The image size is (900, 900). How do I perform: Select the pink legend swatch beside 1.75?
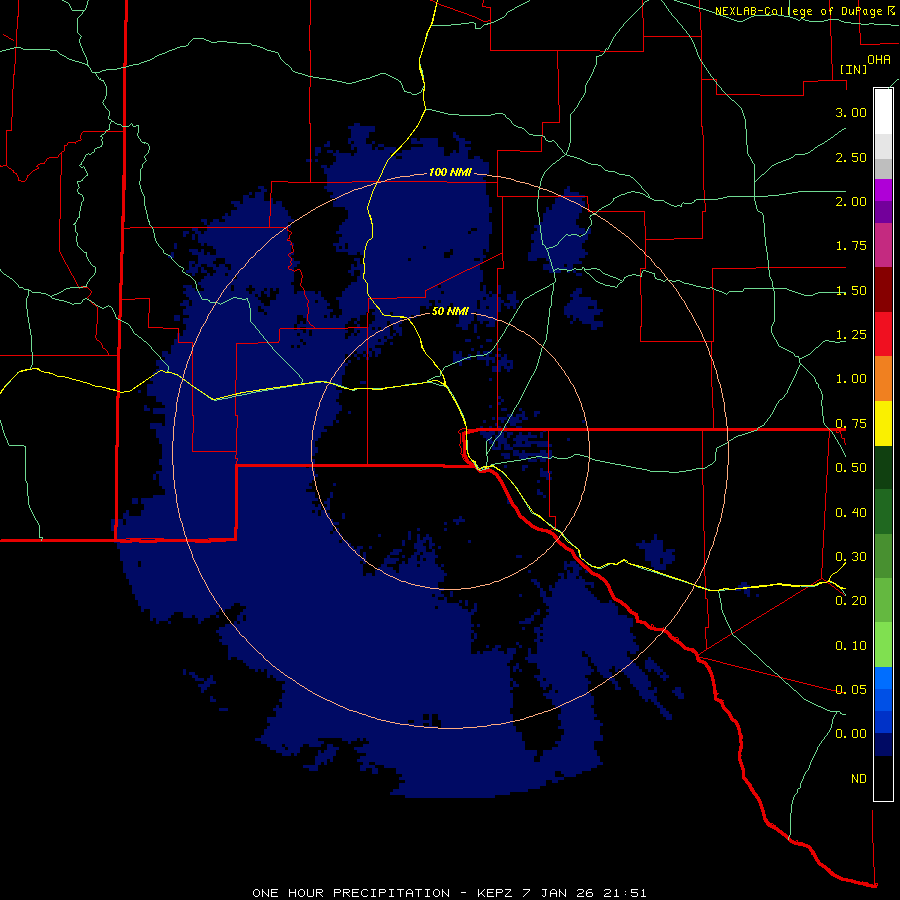click(x=883, y=245)
